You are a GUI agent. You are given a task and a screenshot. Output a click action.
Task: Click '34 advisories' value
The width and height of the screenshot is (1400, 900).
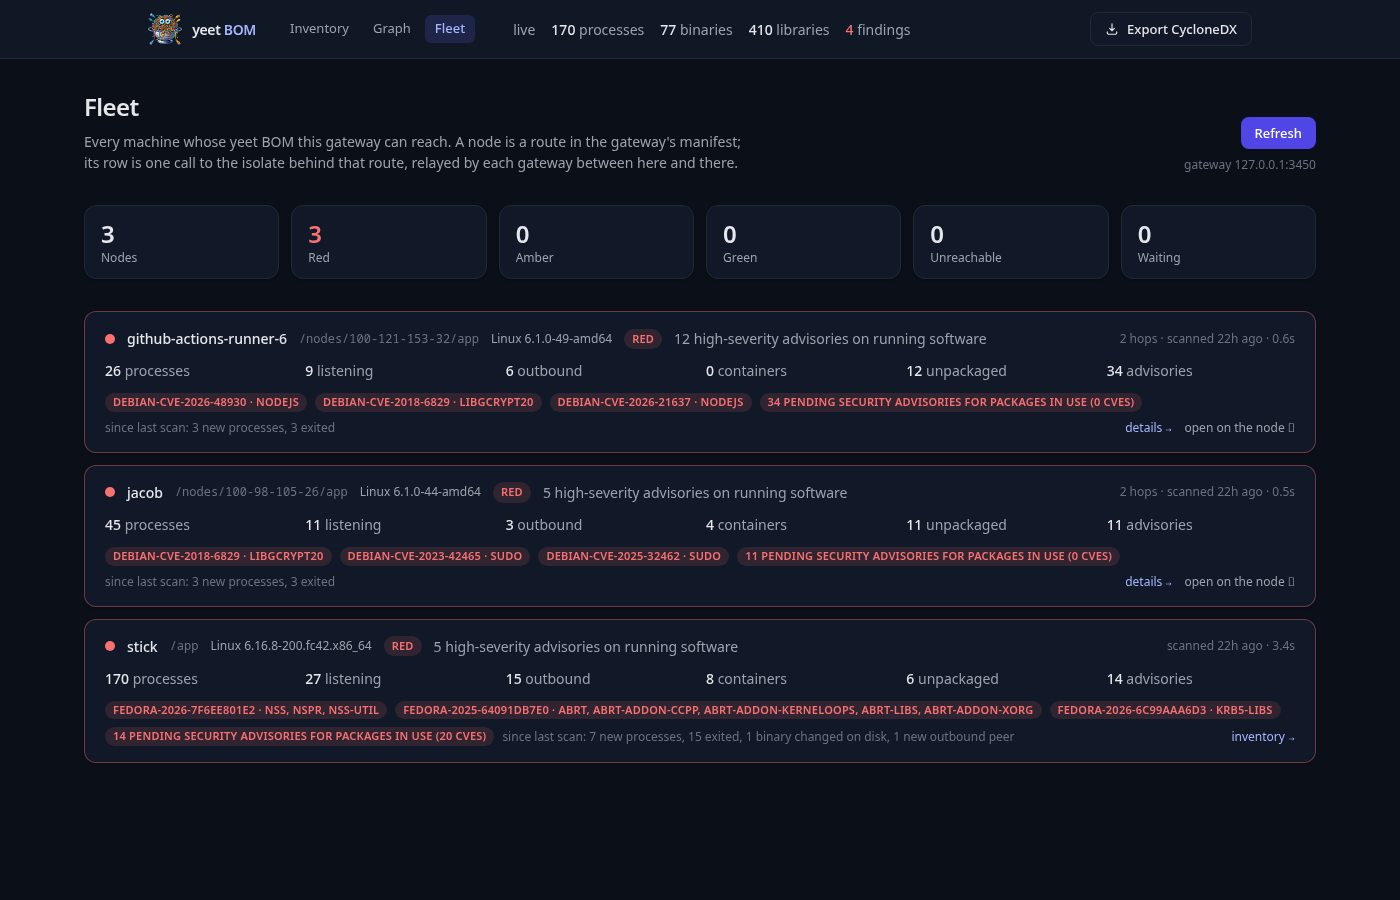coord(1150,371)
